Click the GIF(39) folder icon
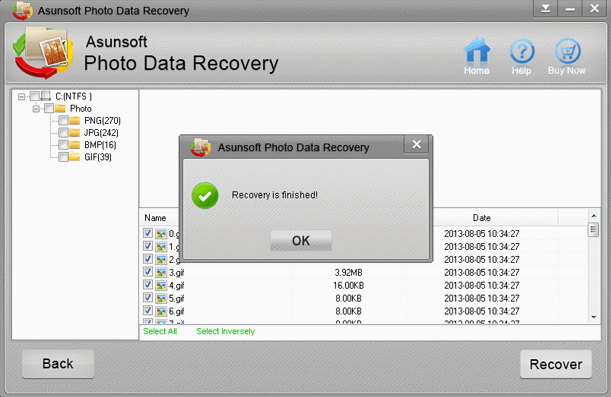 point(74,157)
